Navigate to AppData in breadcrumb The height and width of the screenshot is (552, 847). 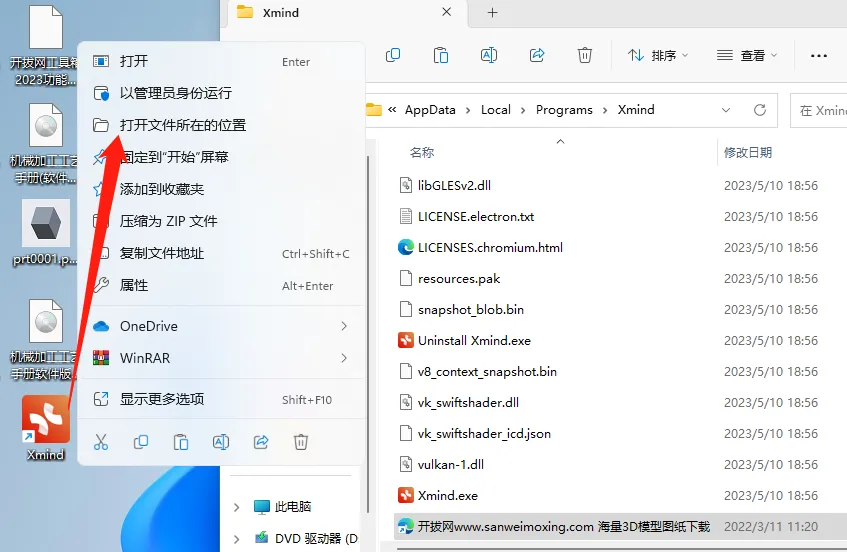pos(430,110)
